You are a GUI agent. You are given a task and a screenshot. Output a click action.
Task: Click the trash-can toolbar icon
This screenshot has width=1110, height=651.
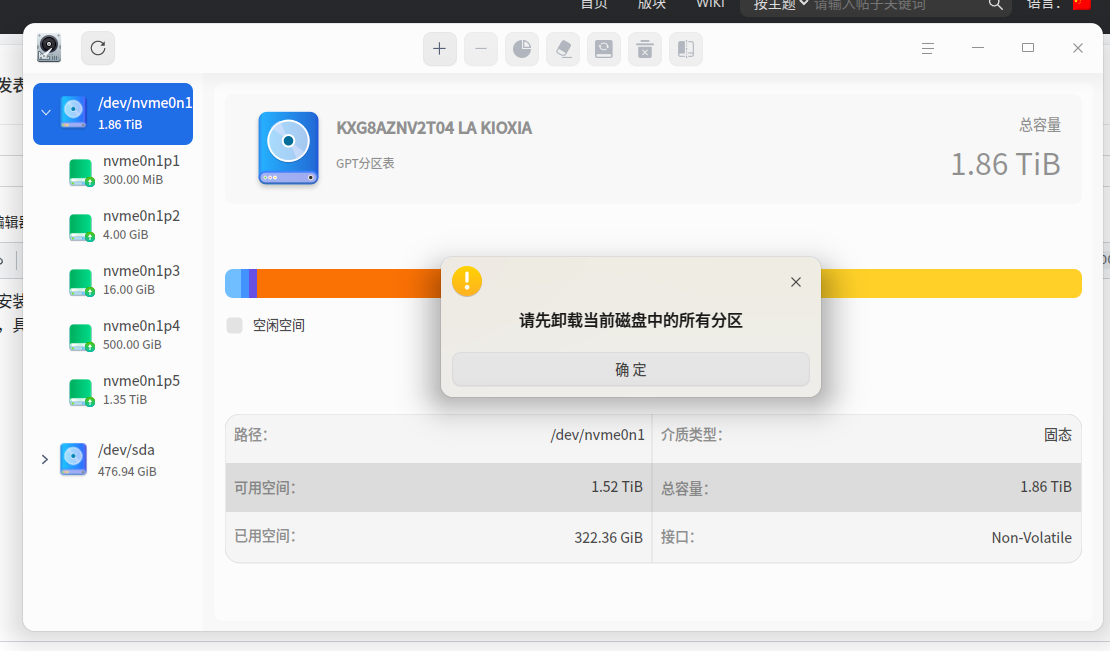click(x=645, y=49)
